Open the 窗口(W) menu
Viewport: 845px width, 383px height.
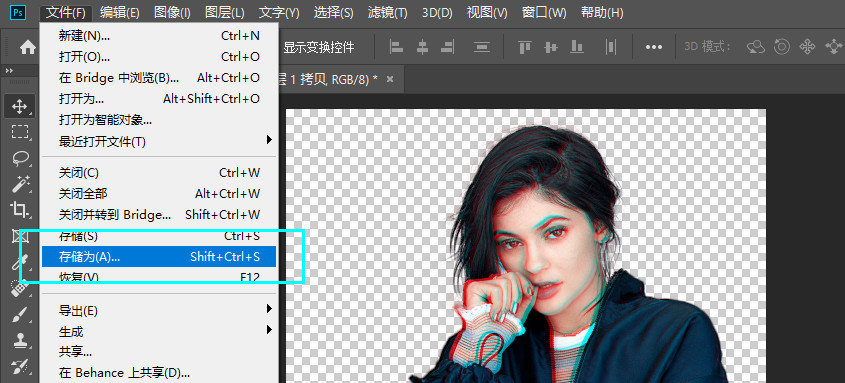[544, 12]
